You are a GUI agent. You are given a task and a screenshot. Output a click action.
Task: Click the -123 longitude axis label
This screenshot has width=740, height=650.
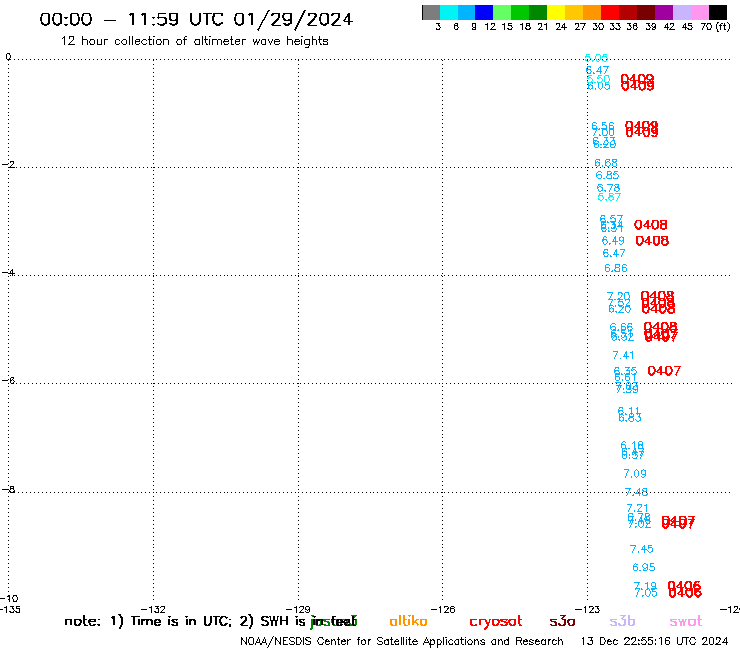[x=588, y=609]
